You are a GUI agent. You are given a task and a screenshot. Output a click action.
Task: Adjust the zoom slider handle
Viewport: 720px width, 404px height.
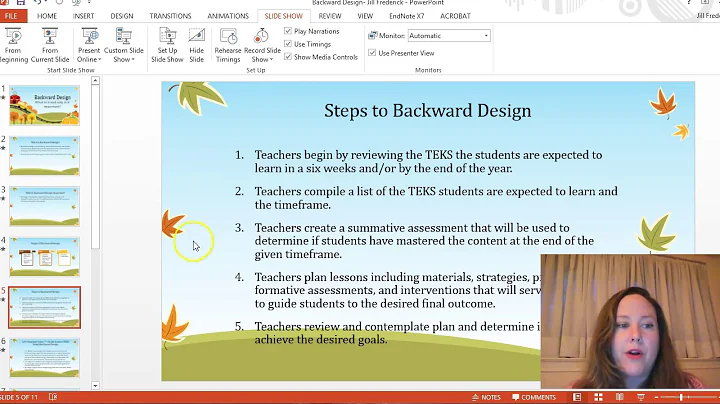pyautogui.click(x=681, y=398)
